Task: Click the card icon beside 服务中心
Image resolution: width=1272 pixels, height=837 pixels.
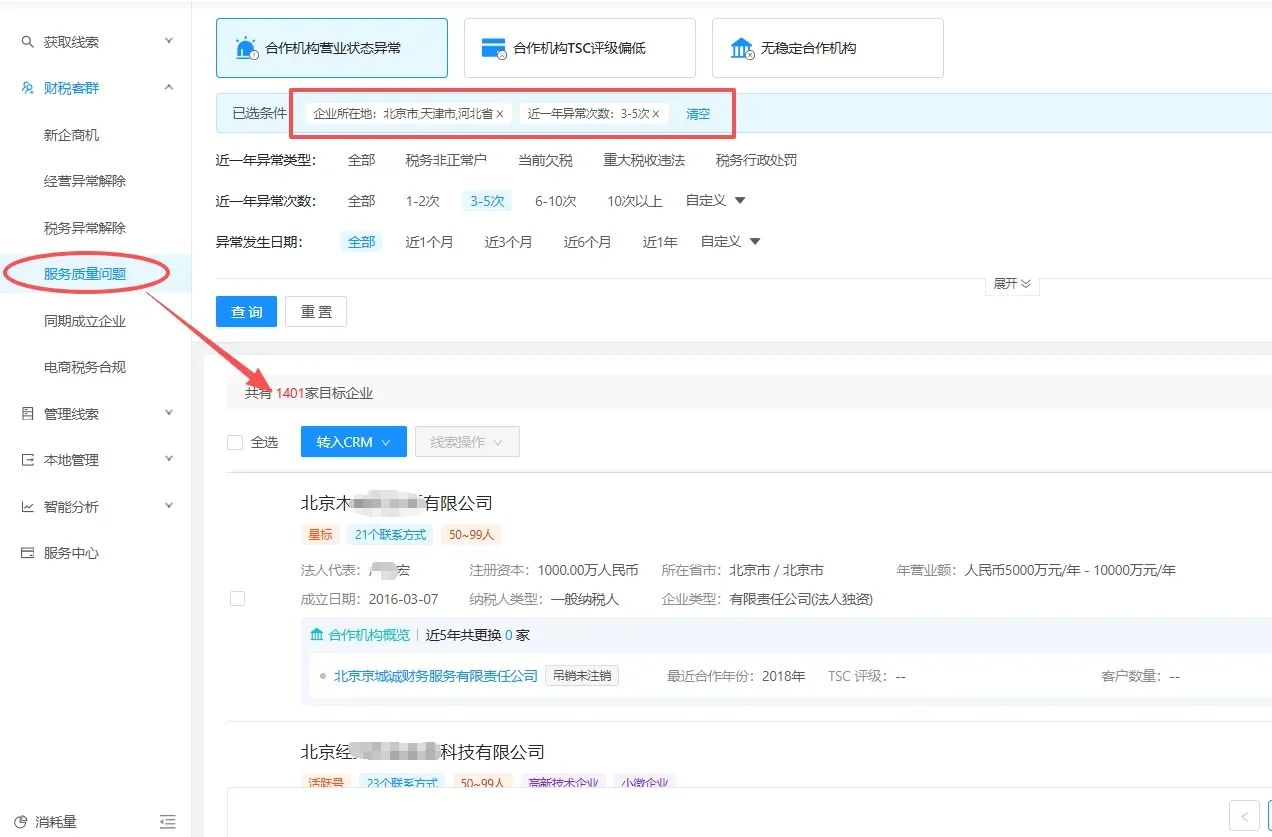Action: (x=28, y=553)
